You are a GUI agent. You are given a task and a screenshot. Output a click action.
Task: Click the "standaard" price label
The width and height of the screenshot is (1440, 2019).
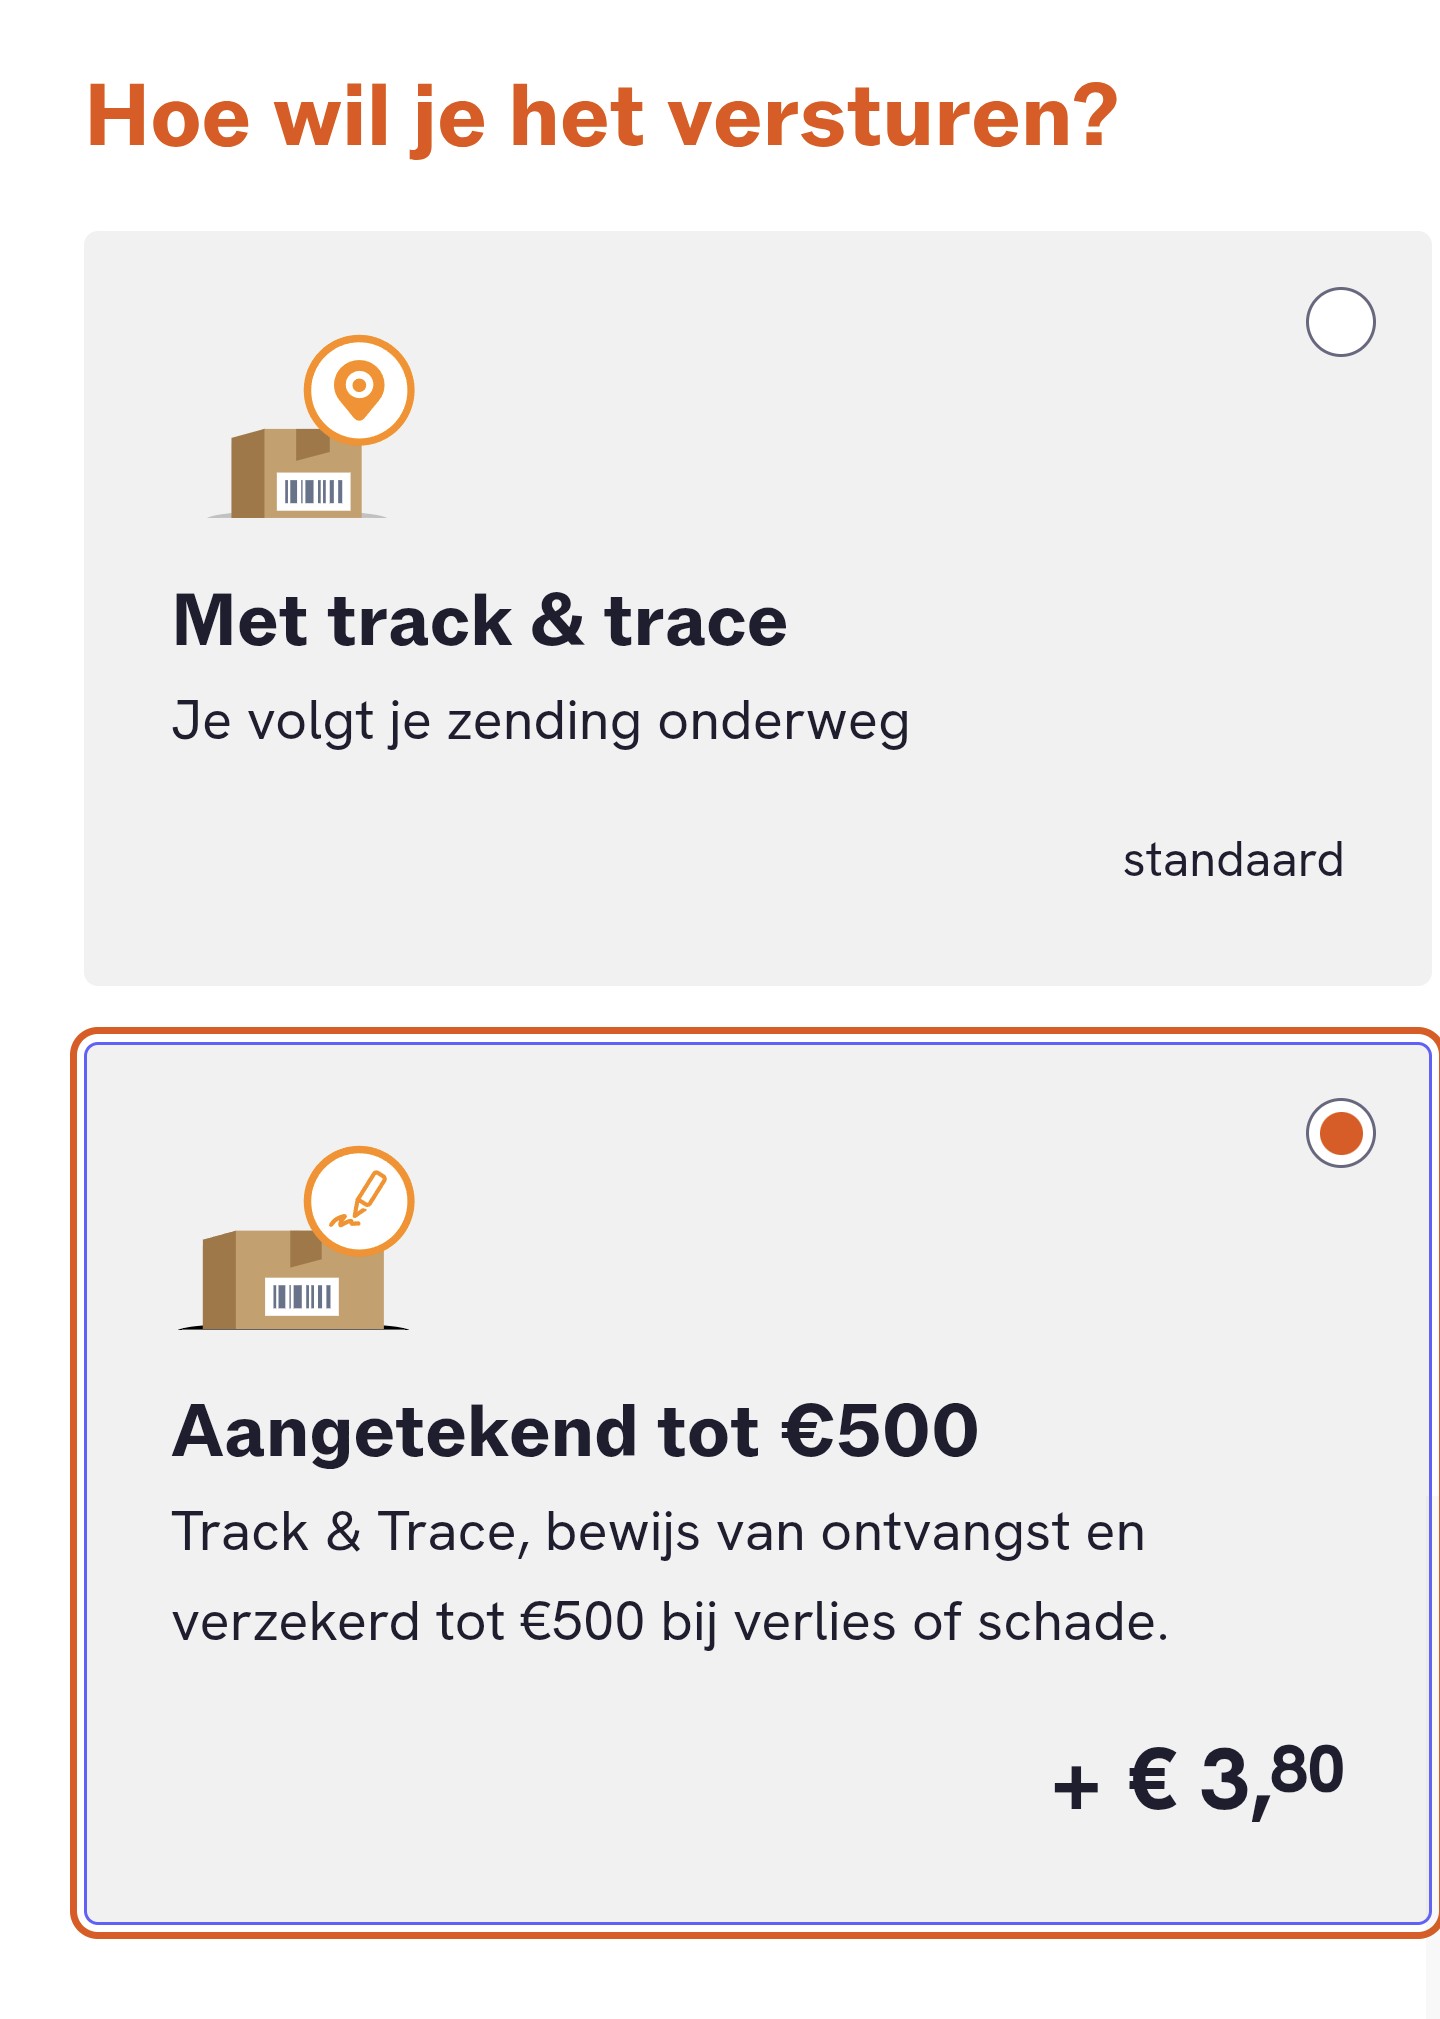pos(1233,860)
